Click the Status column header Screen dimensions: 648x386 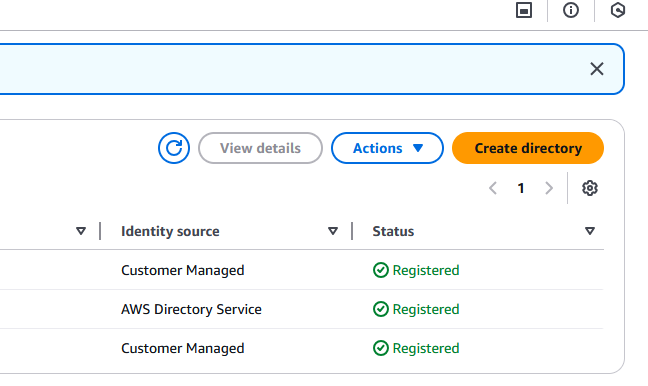point(393,231)
